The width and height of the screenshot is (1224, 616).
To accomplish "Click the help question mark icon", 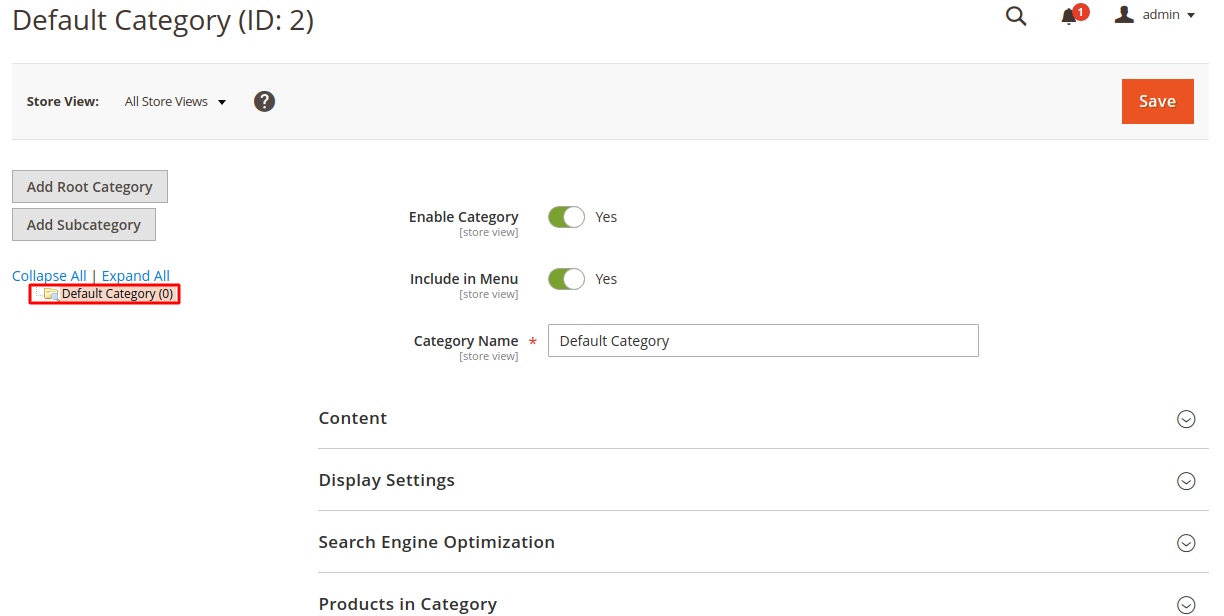I will click(x=264, y=101).
